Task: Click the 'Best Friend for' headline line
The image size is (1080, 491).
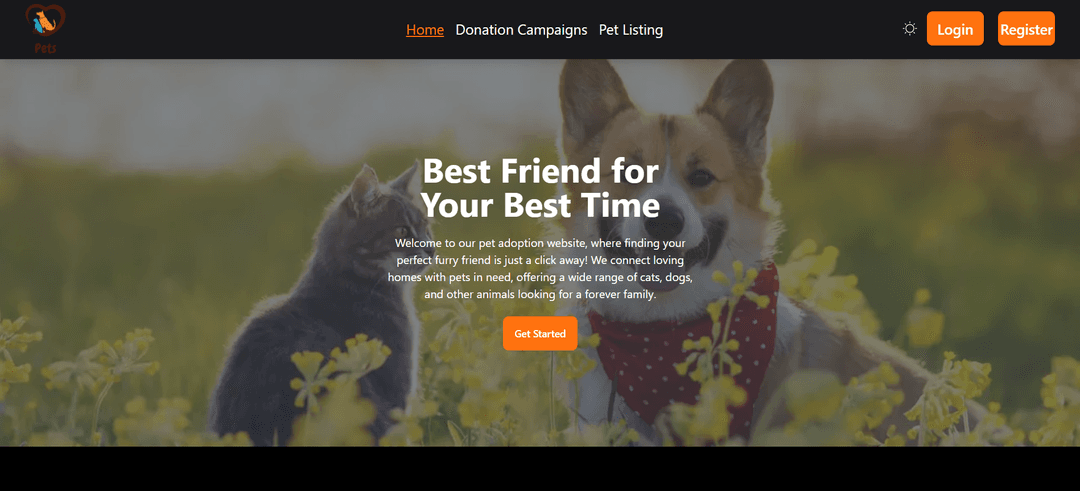Action: 541,171
